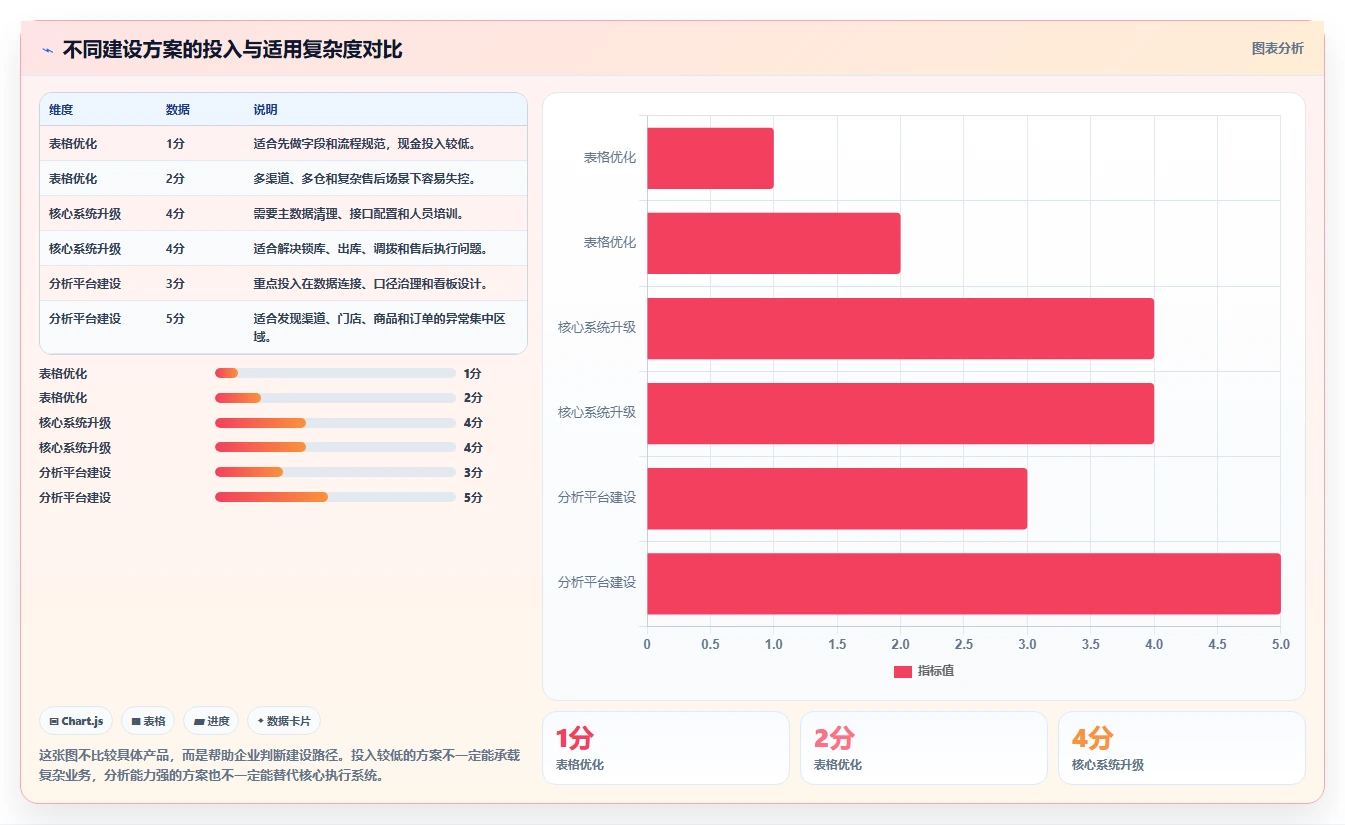Viewport: 1345px width, 825px height.
Task: Click the chart bar that ends at 3.0
Action: (837, 498)
